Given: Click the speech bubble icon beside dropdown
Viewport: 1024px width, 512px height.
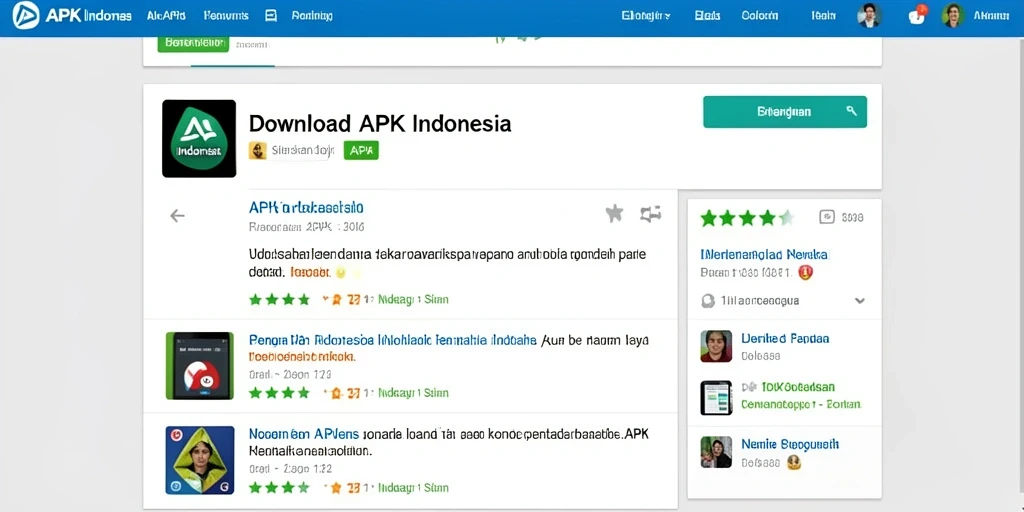Looking at the screenshot, I should click(707, 301).
